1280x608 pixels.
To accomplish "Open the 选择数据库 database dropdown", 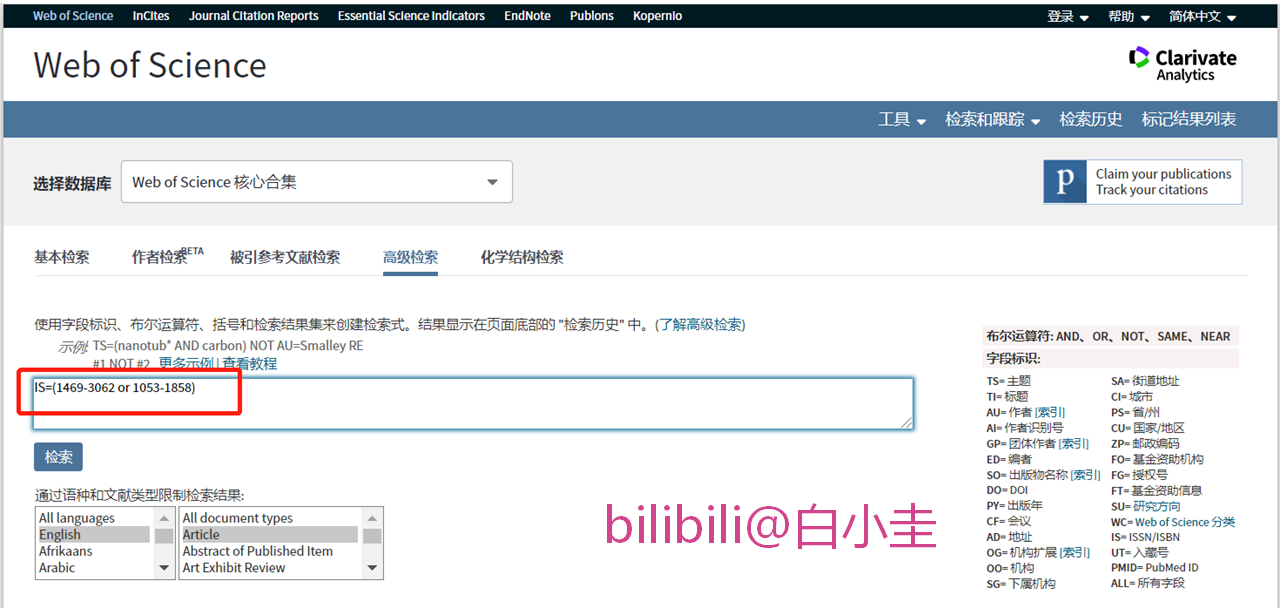I will tap(317, 182).
